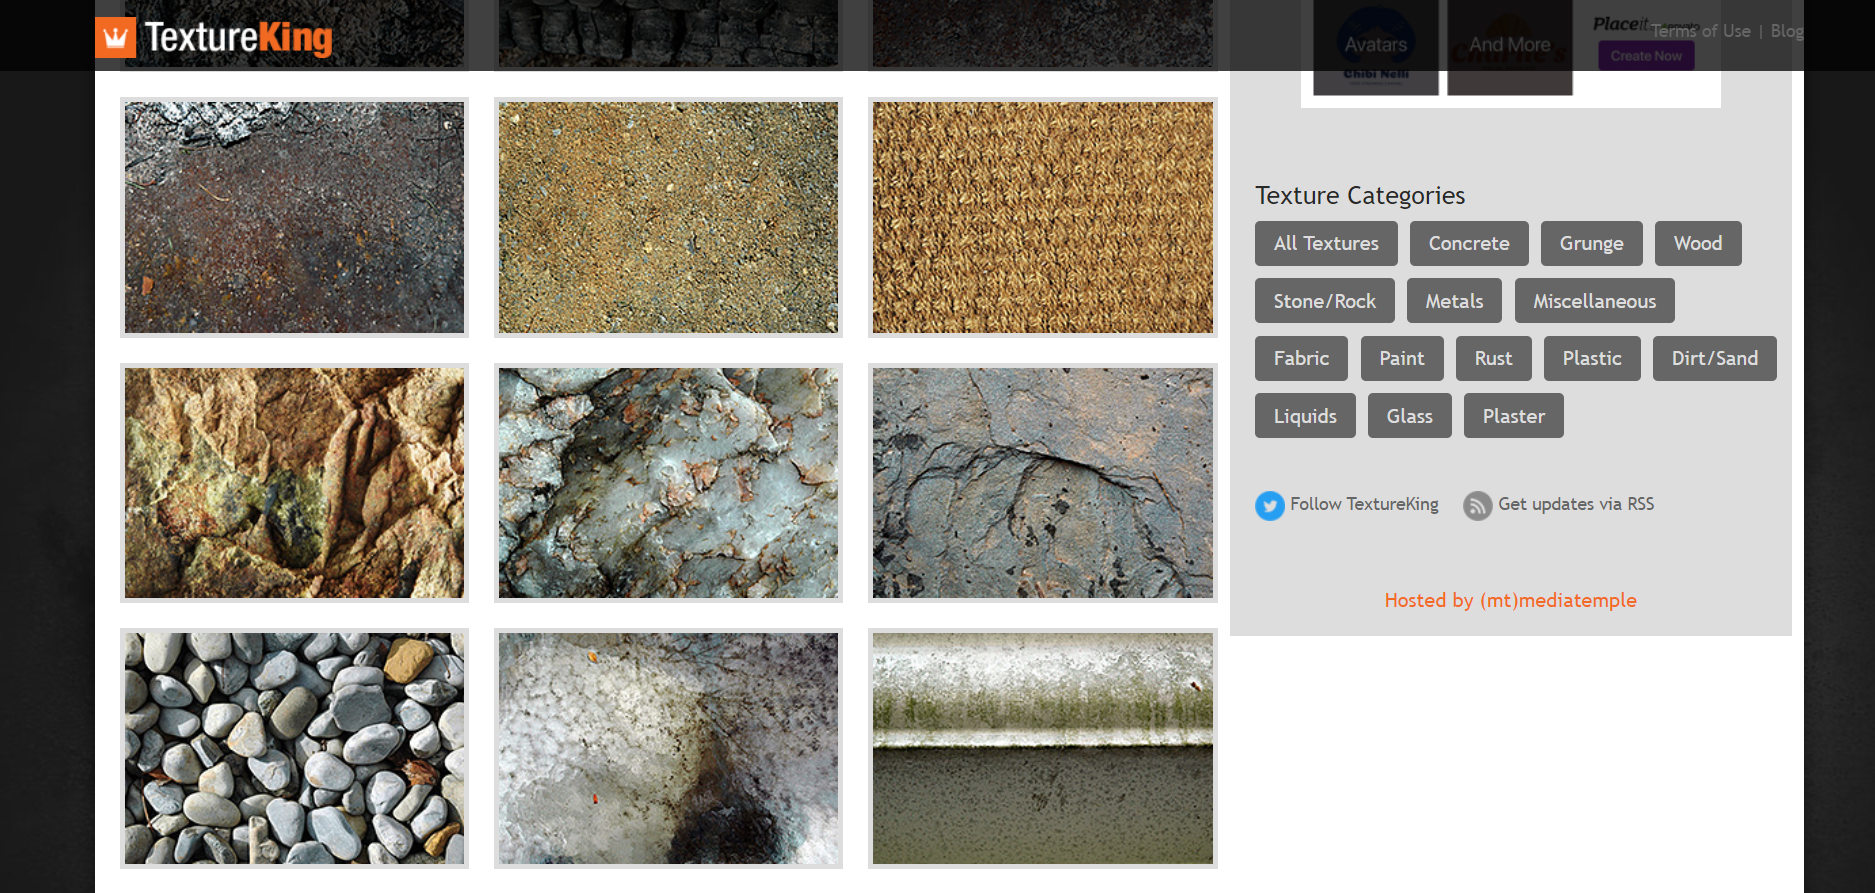
Task: Open the white pebbles texture thumbnail
Action: click(x=294, y=748)
